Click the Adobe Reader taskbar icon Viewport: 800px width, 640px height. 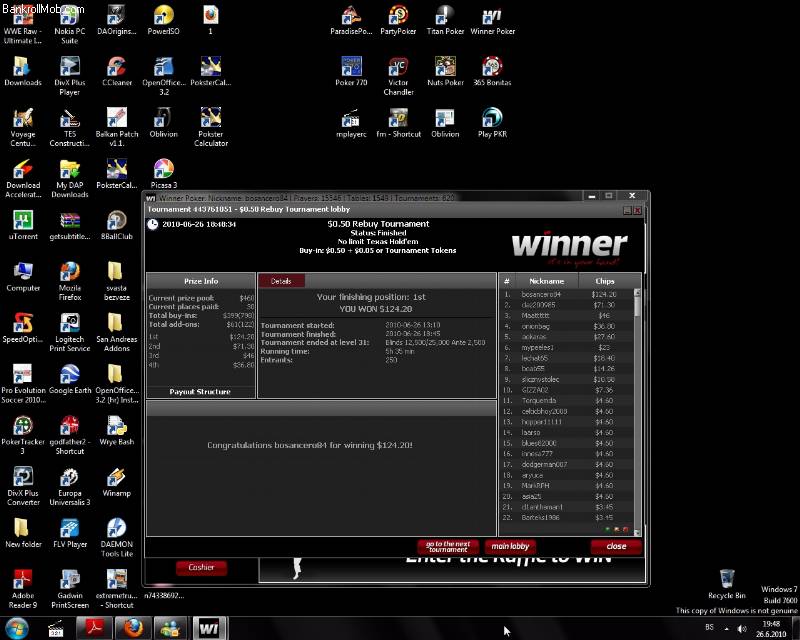[95, 628]
